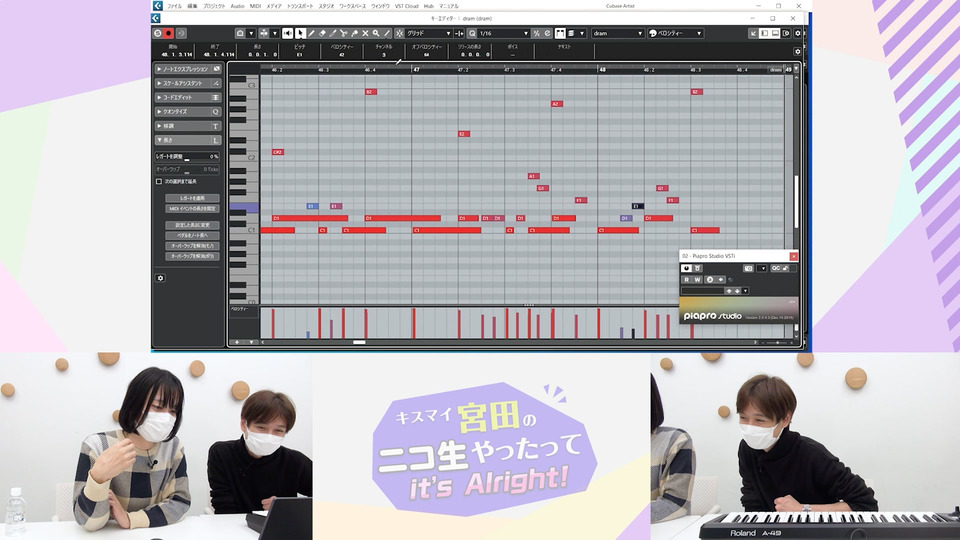Open Hub menu
960x540 pixels.
pos(429,6)
